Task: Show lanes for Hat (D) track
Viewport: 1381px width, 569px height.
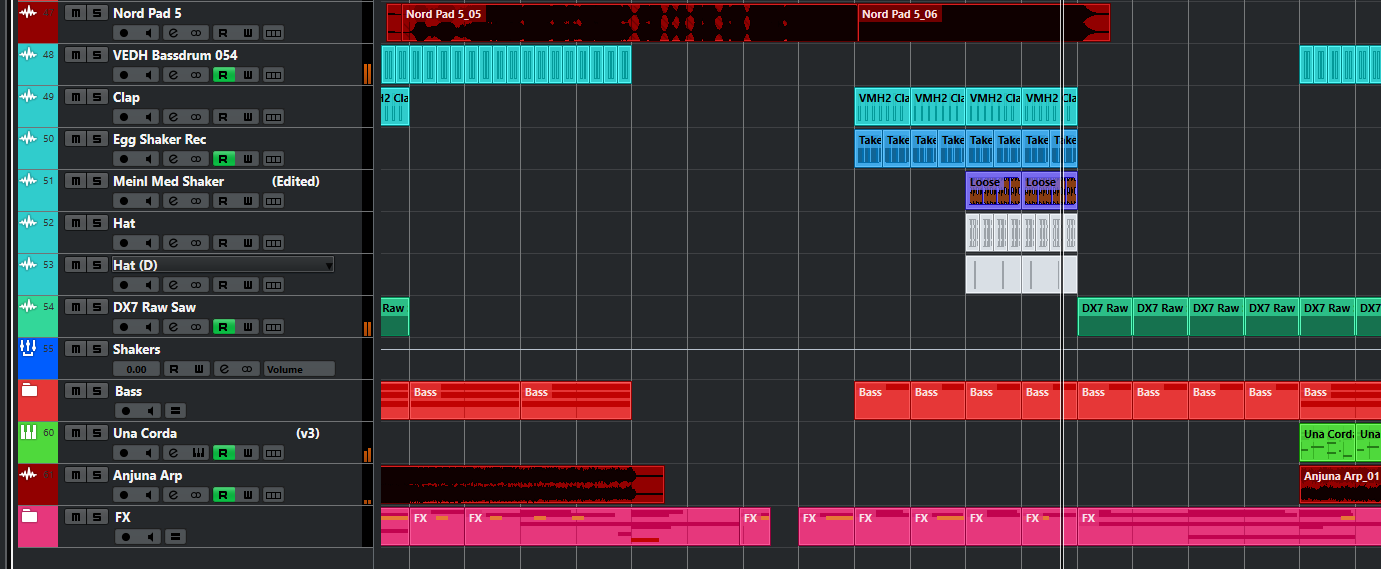Action: click(273, 285)
